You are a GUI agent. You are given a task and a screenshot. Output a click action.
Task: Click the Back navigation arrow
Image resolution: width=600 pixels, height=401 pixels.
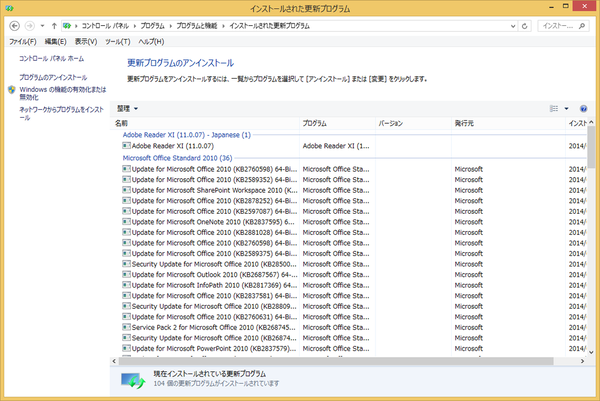[15, 26]
